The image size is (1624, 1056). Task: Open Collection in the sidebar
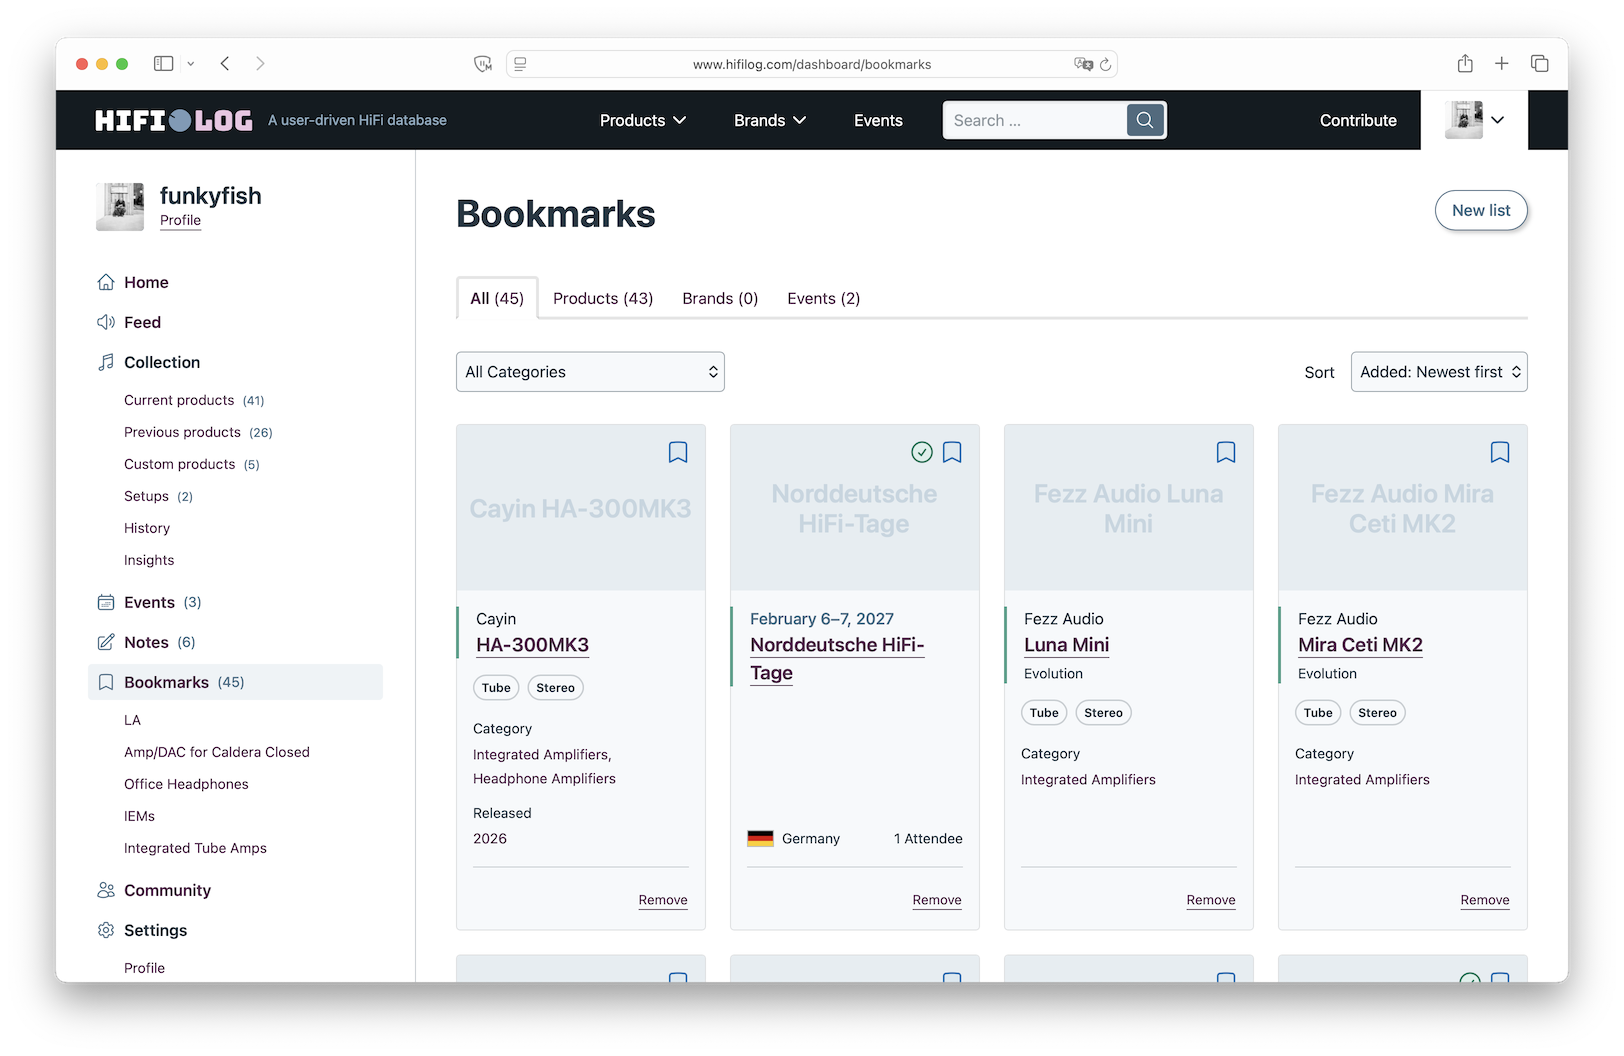click(162, 363)
